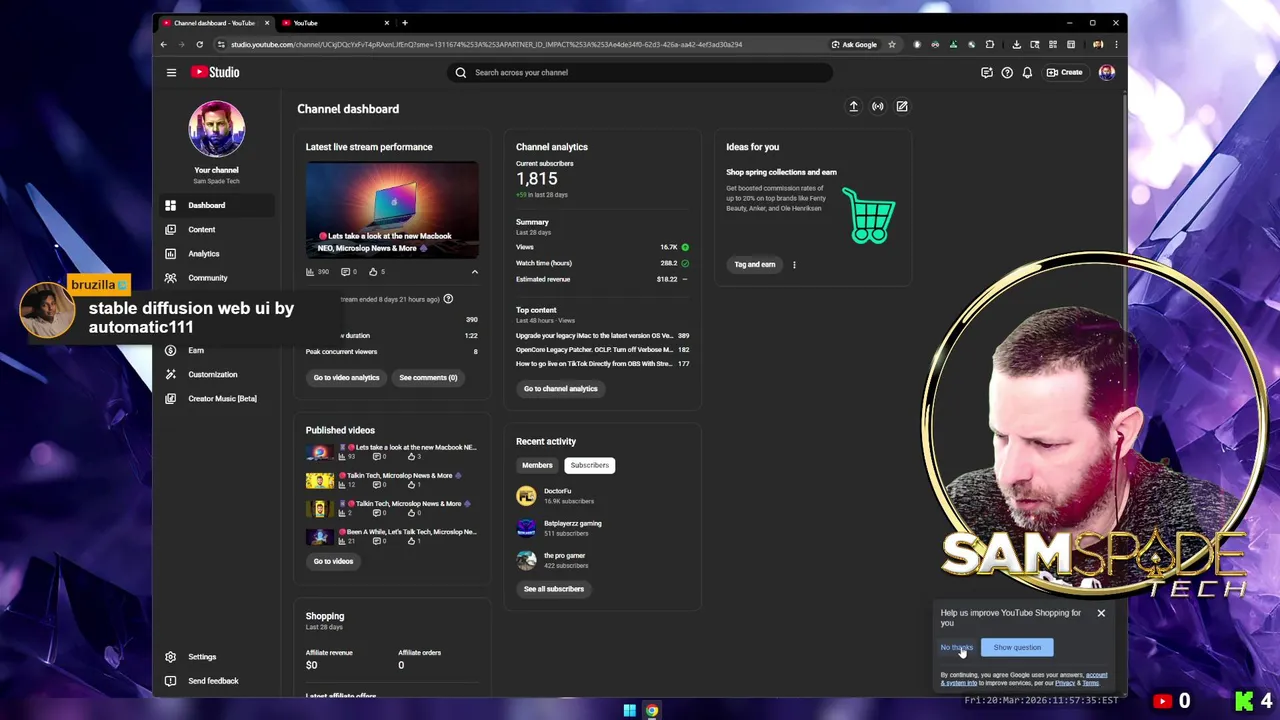This screenshot has height=720, width=1280.
Task: Open the Earn section in sidebar
Action: (217, 350)
